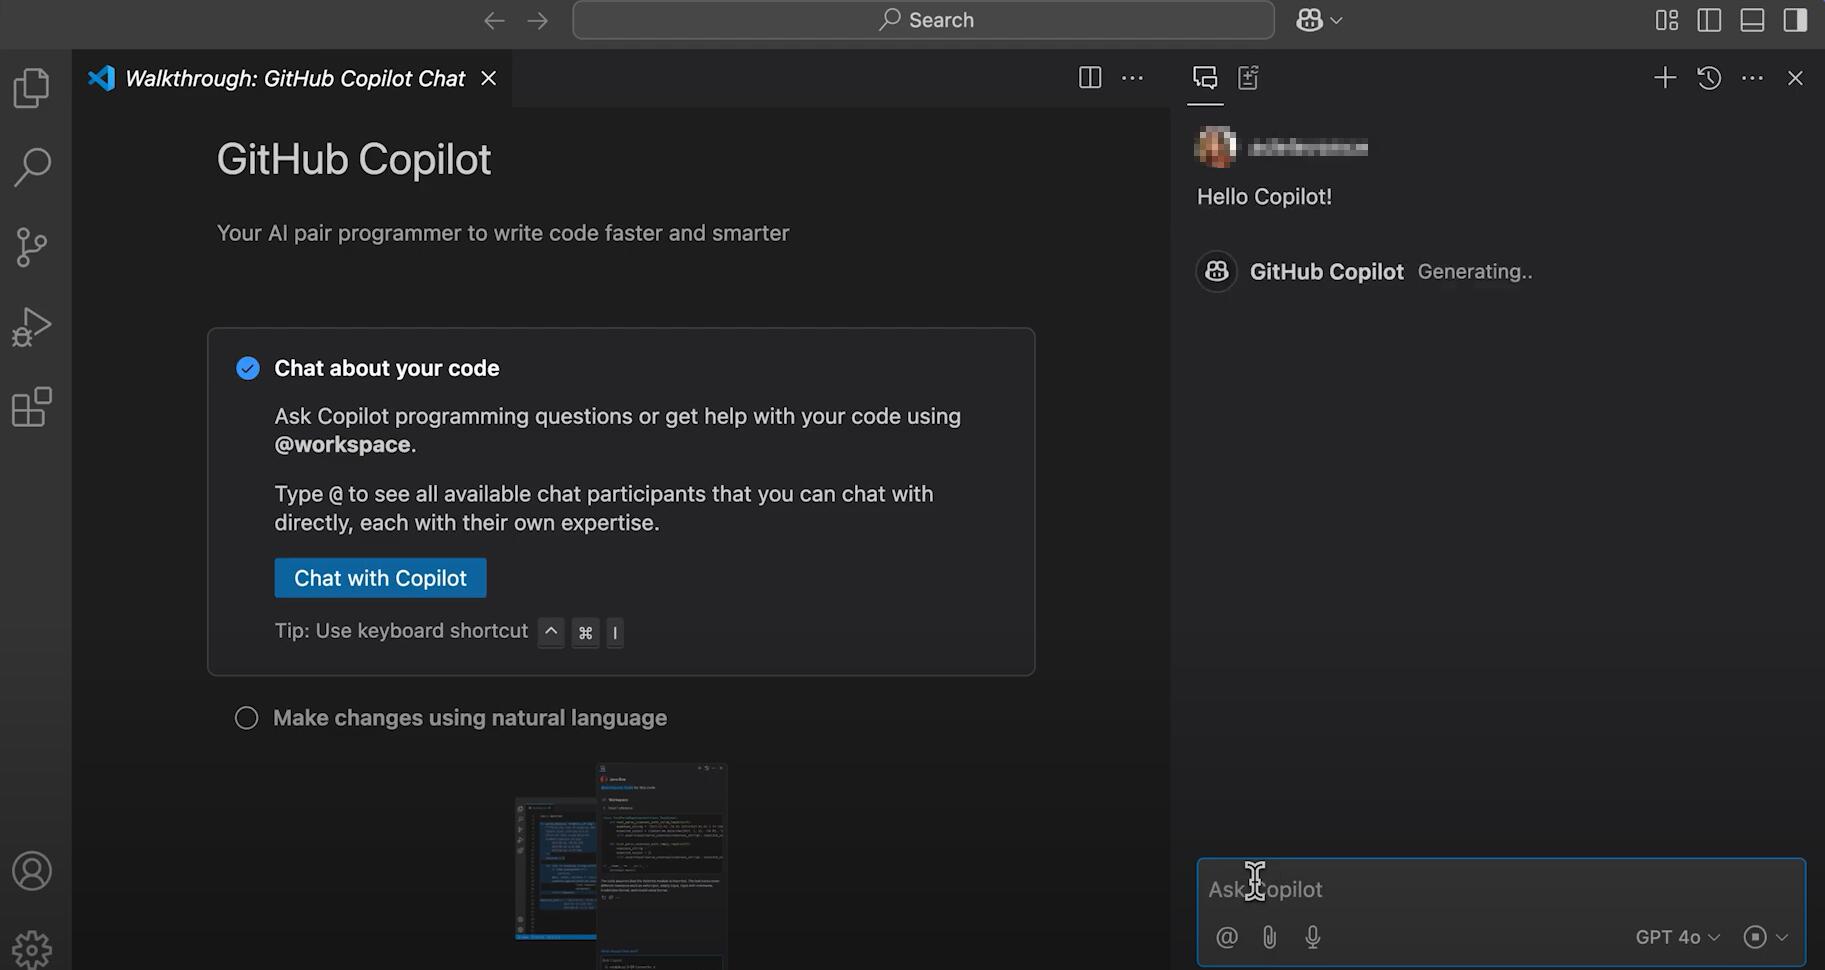Screen dimensions: 1825x970
Task: Open chat panel More Actions menu
Action: pos(1752,78)
